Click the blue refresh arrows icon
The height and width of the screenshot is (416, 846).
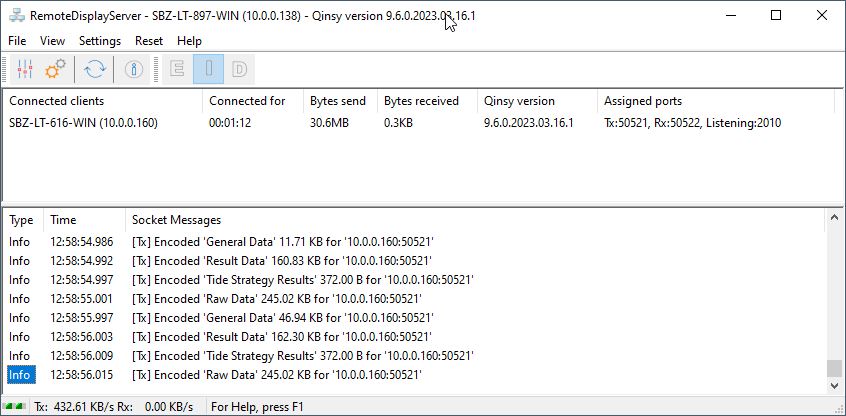[95, 69]
